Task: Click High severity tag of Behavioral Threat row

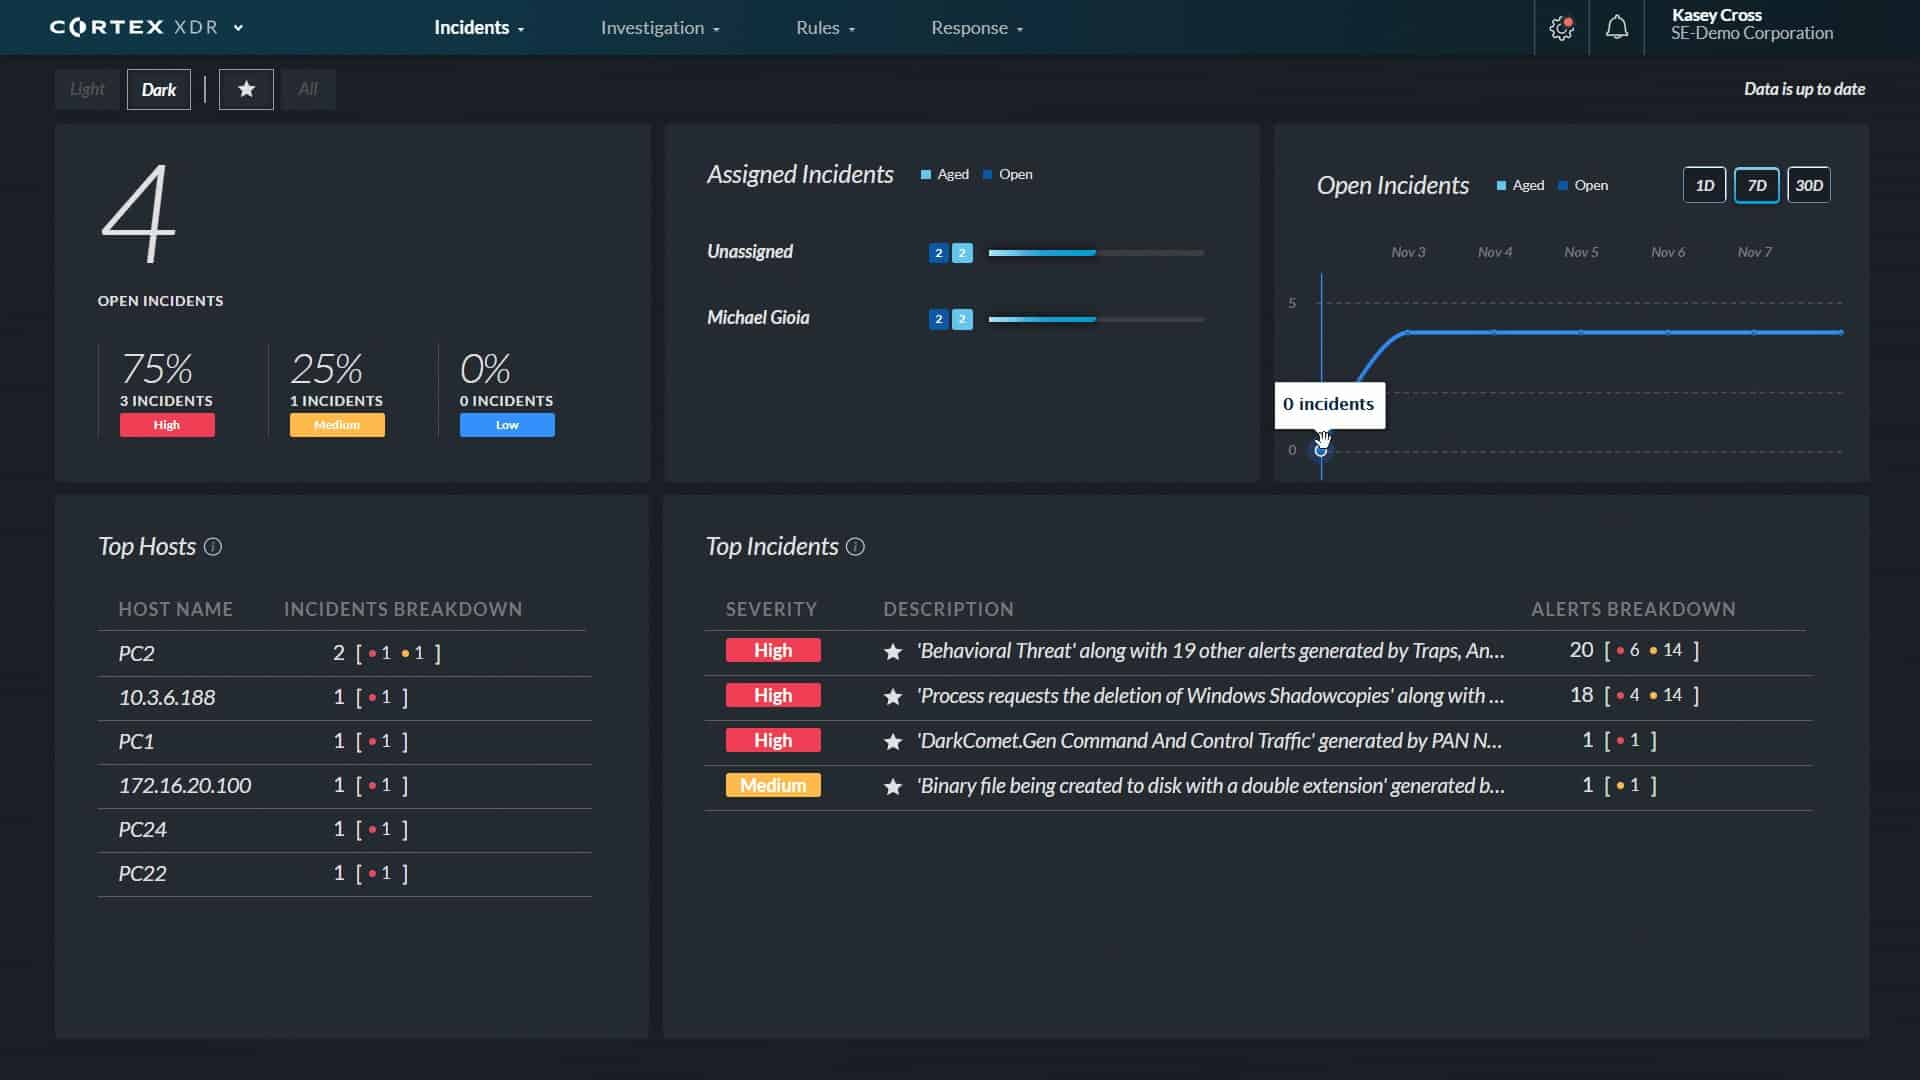Action: [773, 650]
